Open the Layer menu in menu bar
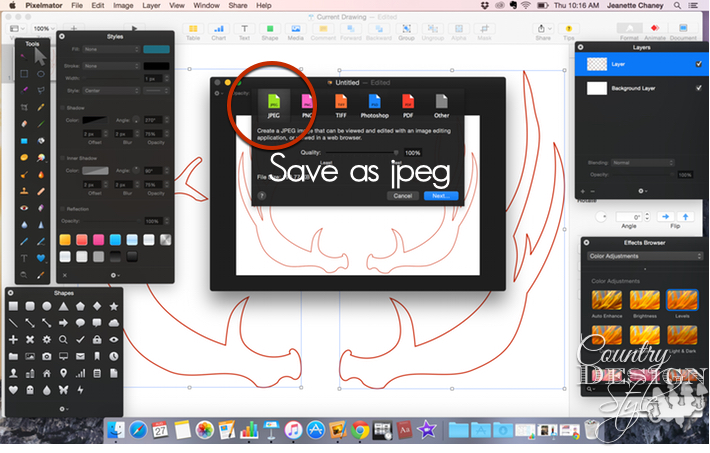This screenshot has width=710, height=453. [152, 5]
